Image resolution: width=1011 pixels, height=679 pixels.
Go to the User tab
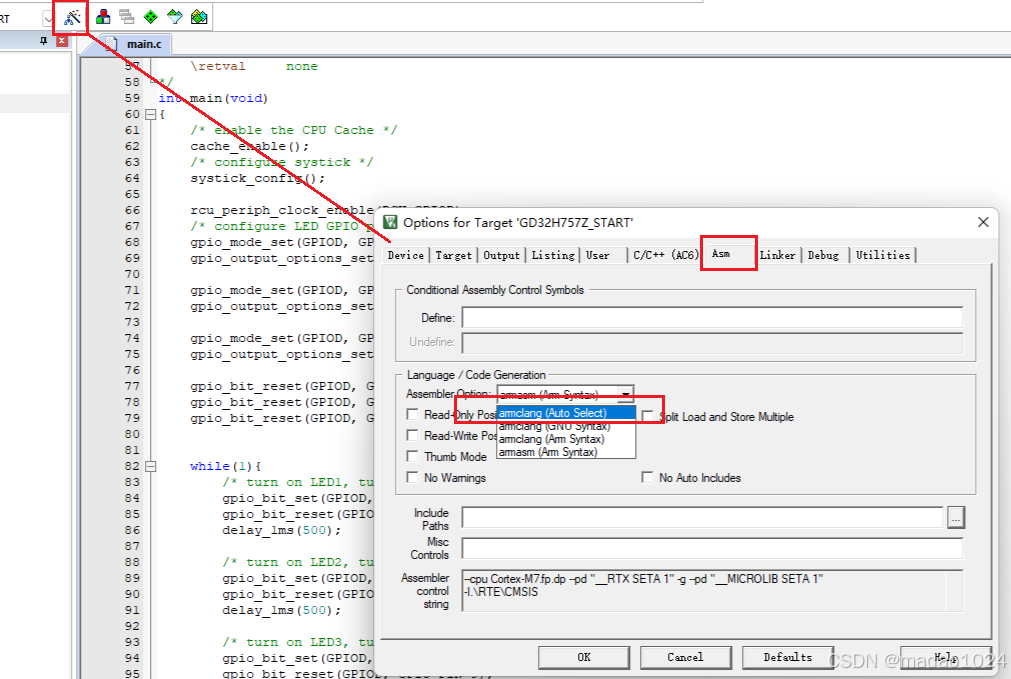(x=598, y=255)
